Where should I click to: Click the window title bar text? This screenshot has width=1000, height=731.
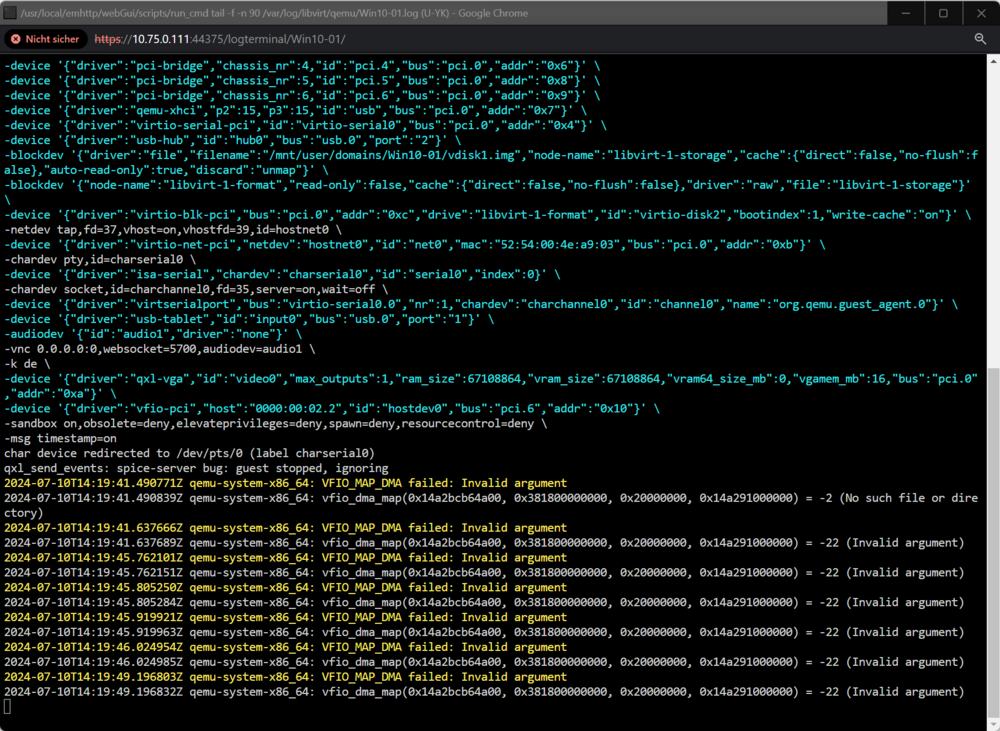pyautogui.click(x=274, y=13)
